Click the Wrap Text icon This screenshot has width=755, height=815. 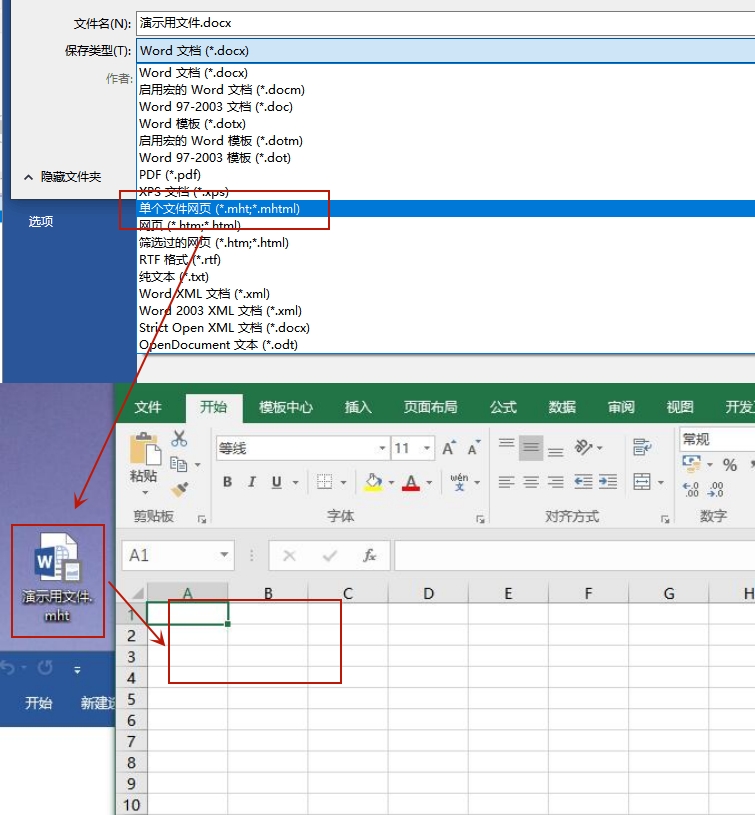pyautogui.click(x=642, y=447)
